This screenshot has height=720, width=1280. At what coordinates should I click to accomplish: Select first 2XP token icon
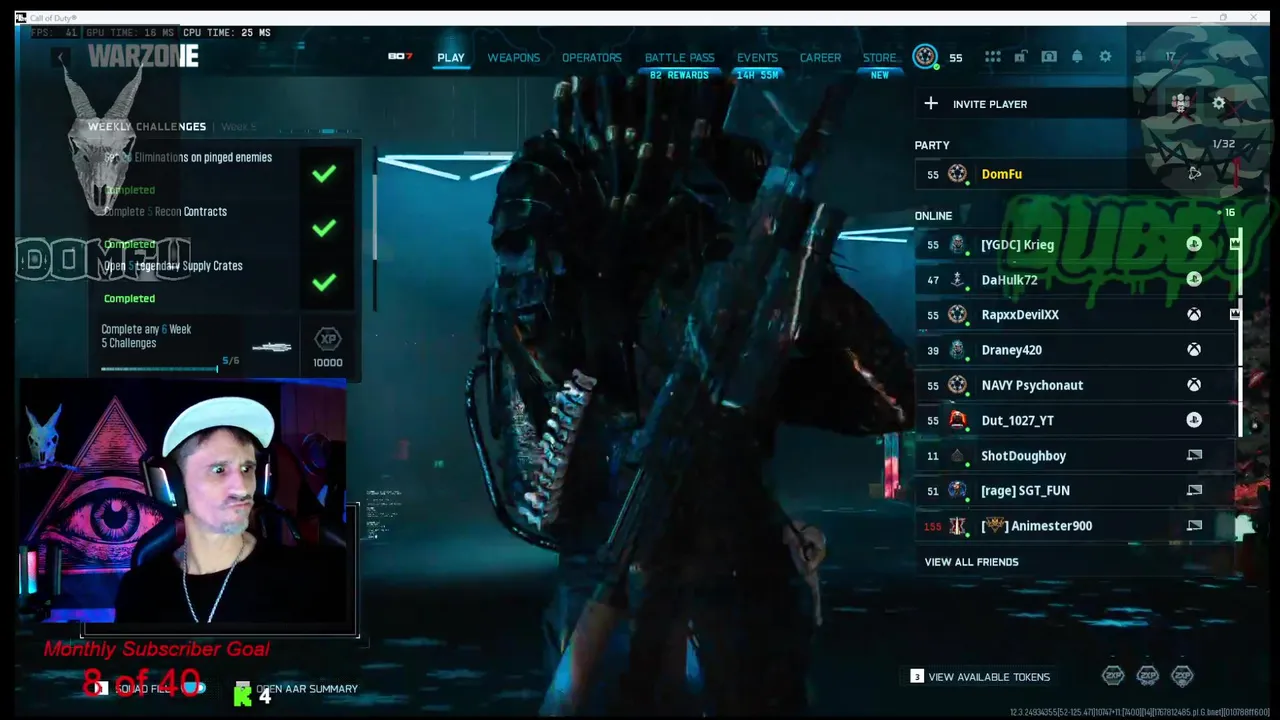[1113, 676]
